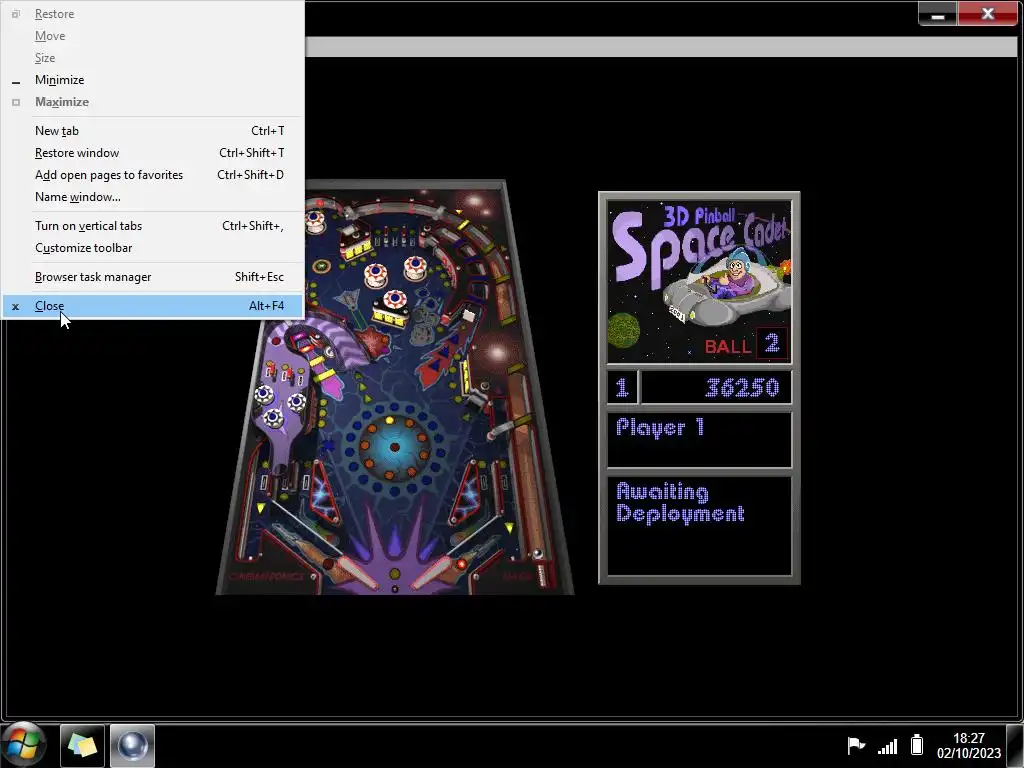Click the blue center hyperspace circle on the table
This screenshot has width=1024, height=768.
[x=394, y=447]
